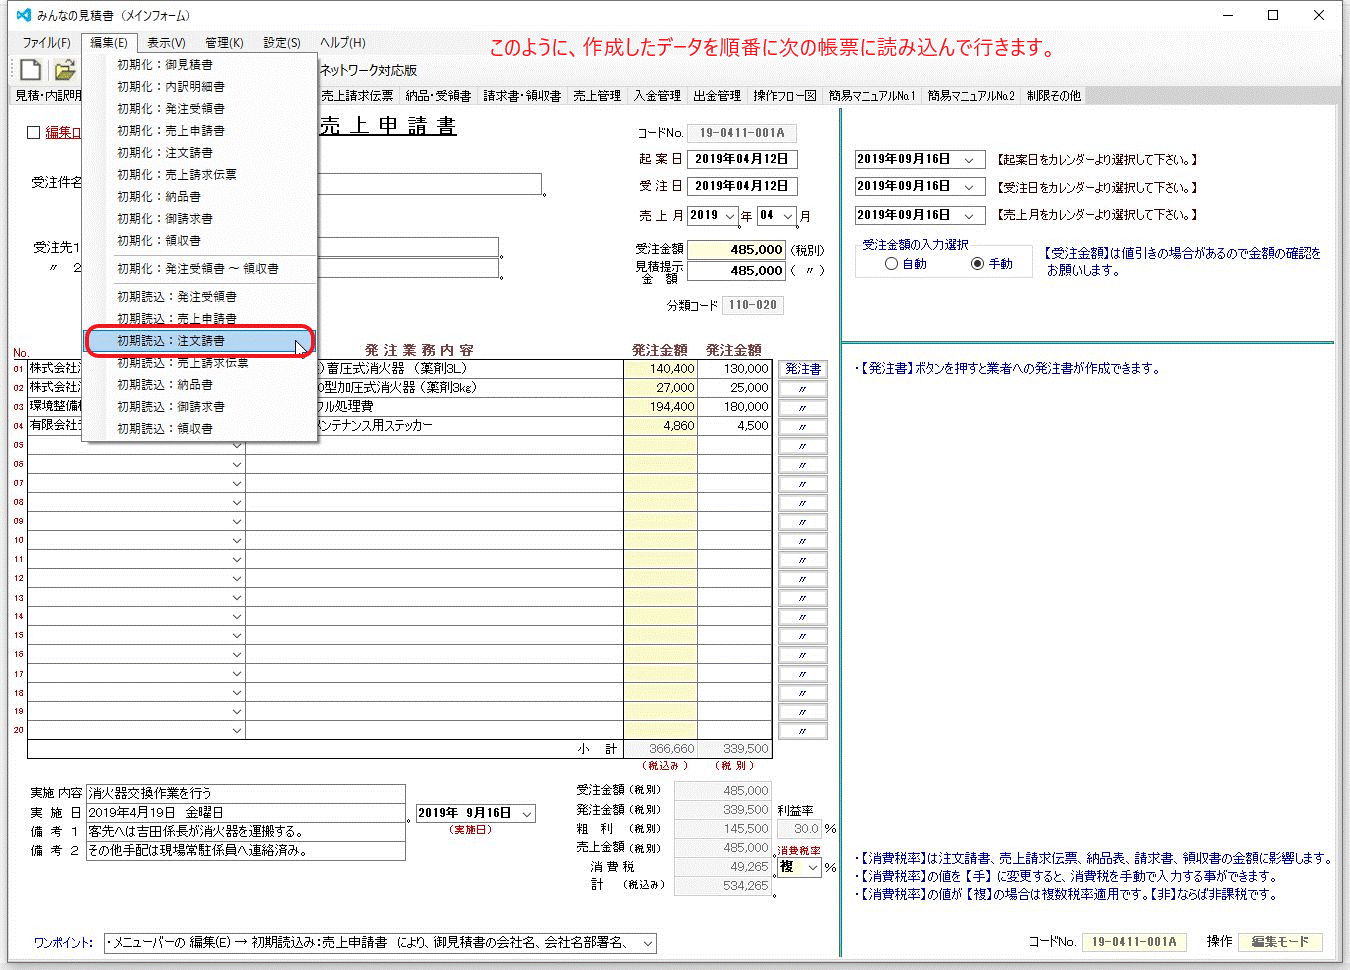Select the 手動 radio button

977,264
